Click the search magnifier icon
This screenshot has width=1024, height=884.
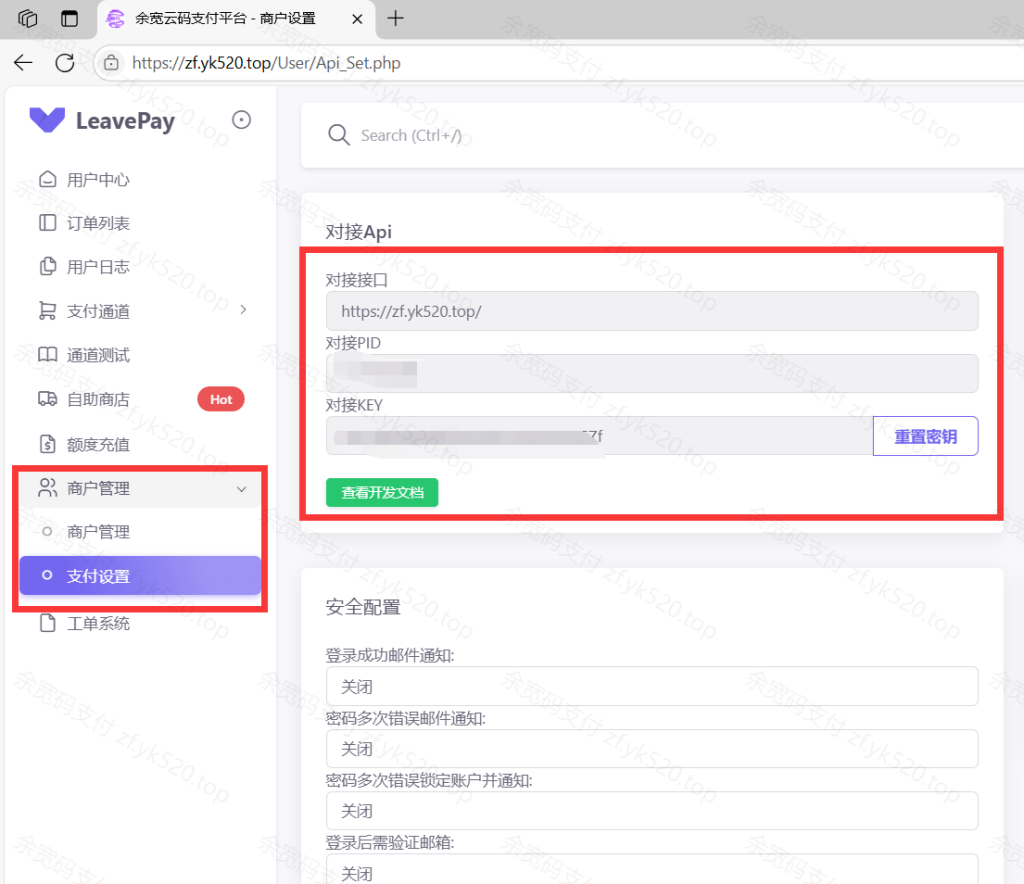pos(339,135)
